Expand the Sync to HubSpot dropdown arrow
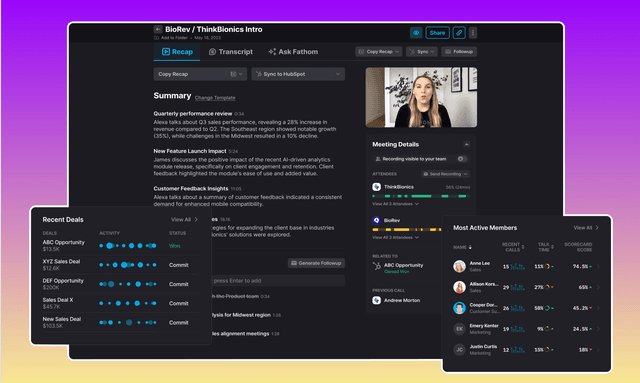This screenshot has height=383, width=640. (x=338, y=74)
